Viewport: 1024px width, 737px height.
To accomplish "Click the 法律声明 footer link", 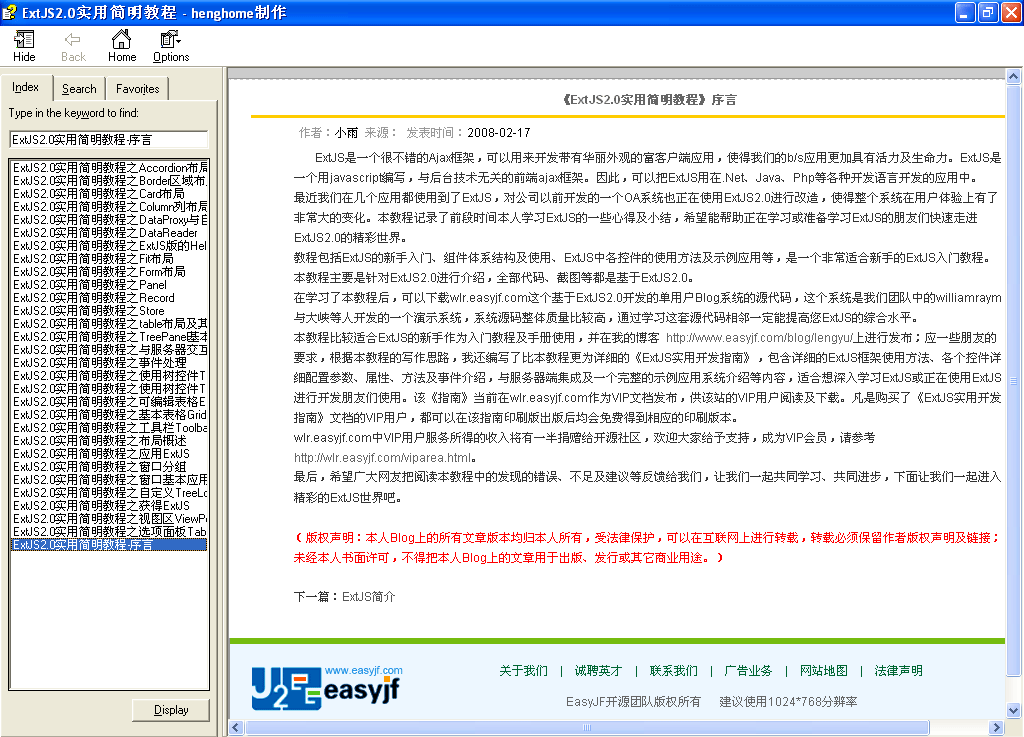I will tap(898, 671).
